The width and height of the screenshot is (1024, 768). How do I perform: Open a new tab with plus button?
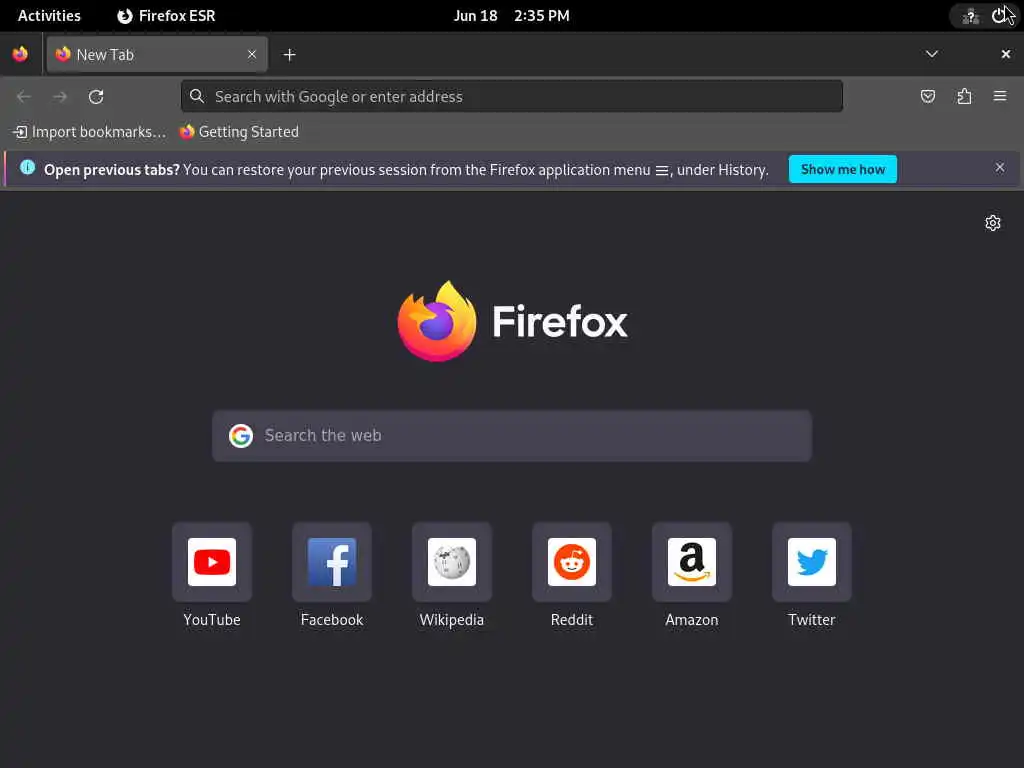(x=289, y=55)
